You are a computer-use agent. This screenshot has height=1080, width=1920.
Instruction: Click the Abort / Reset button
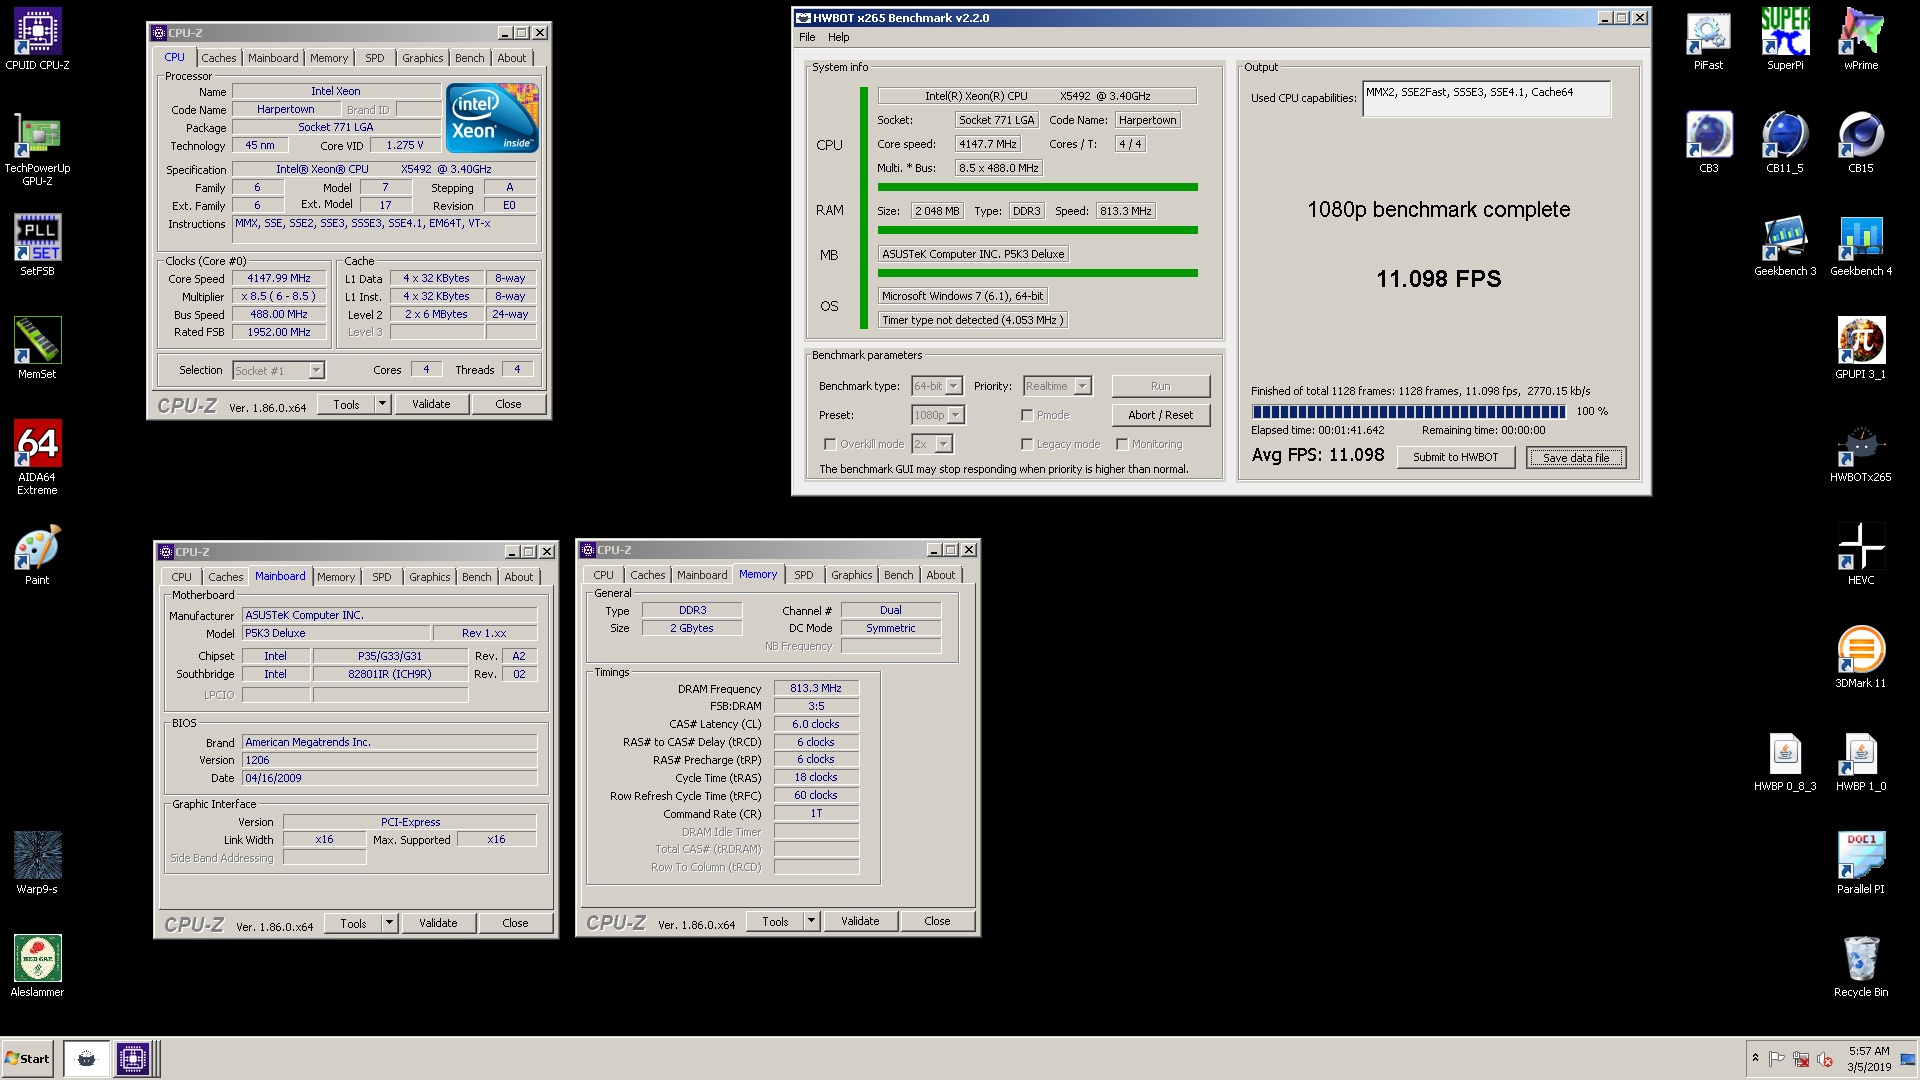[x=1160, y=415]
